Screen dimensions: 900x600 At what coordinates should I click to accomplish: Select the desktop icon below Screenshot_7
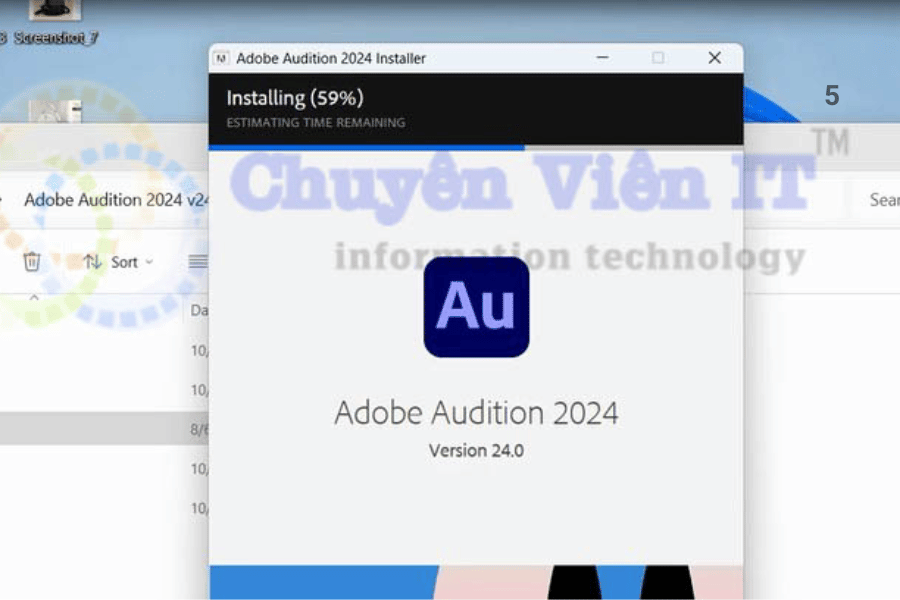click(x=55, y=110)
